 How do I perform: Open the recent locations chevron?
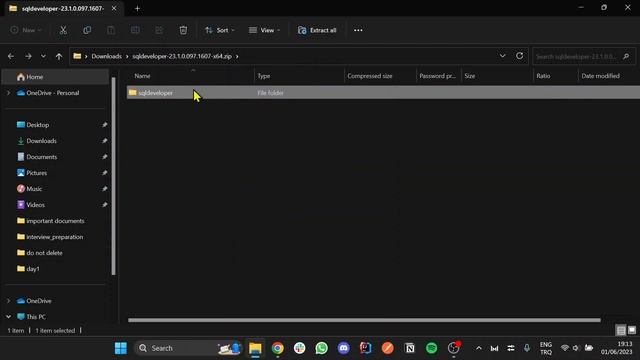click(43, 56)
